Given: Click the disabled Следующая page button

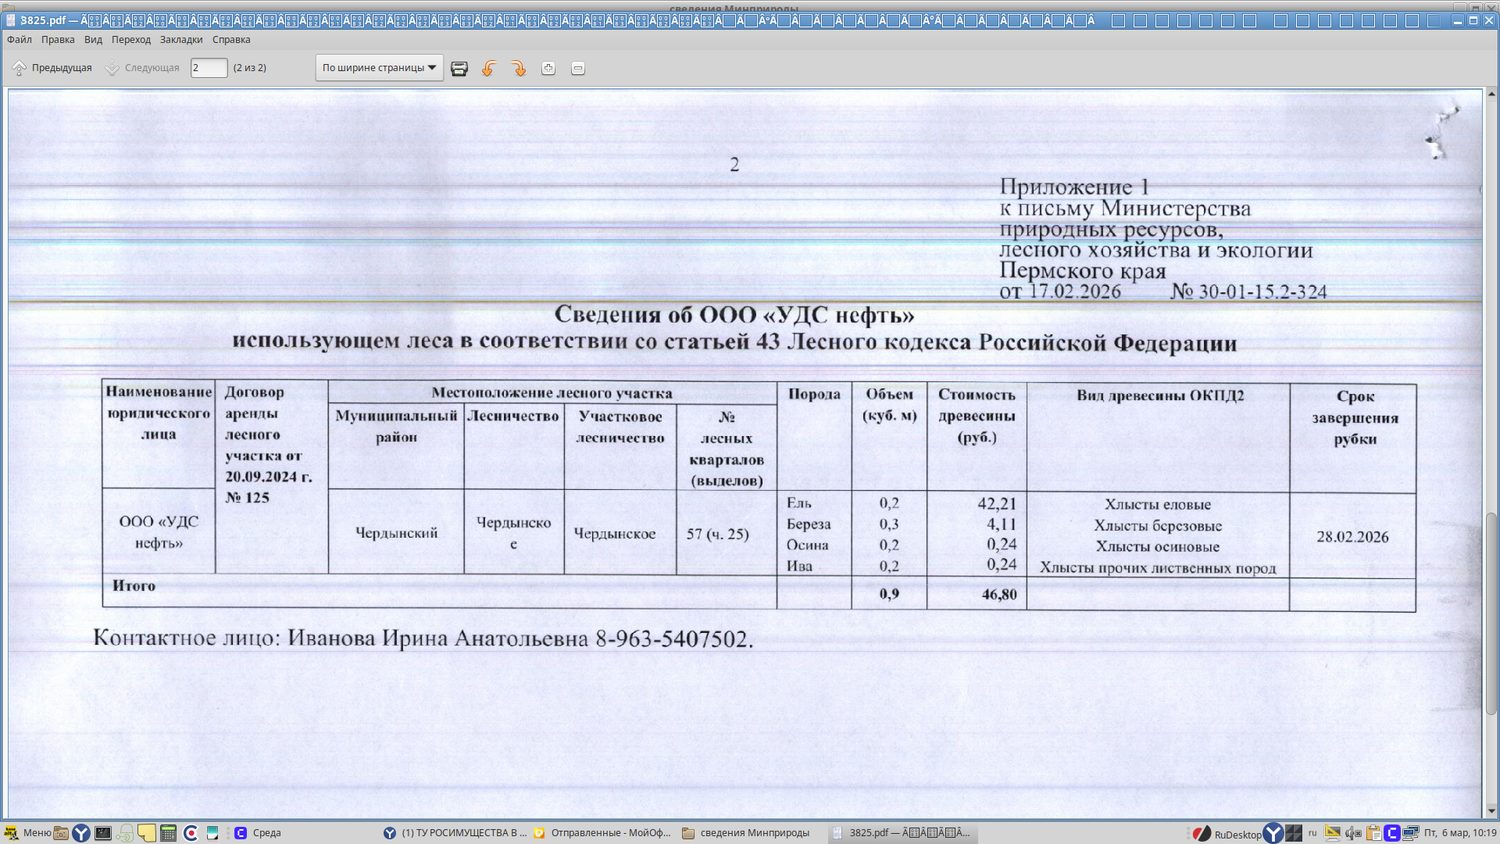Looking at the screenshot, I should (143, 68).
